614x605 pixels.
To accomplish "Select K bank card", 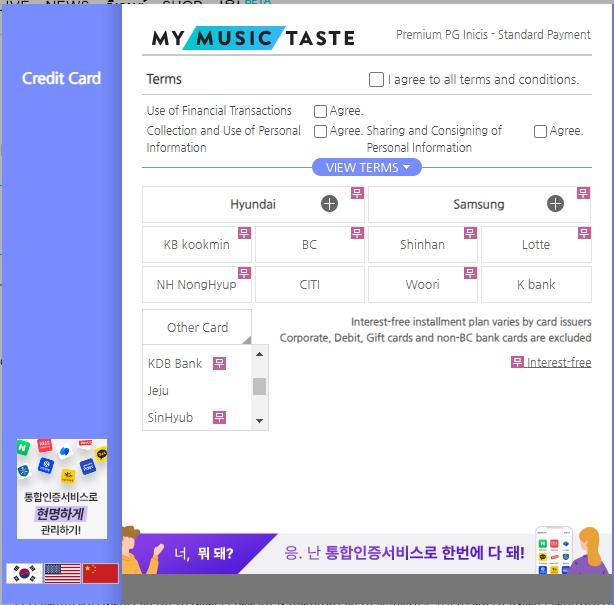I will [x=536, y=285].
